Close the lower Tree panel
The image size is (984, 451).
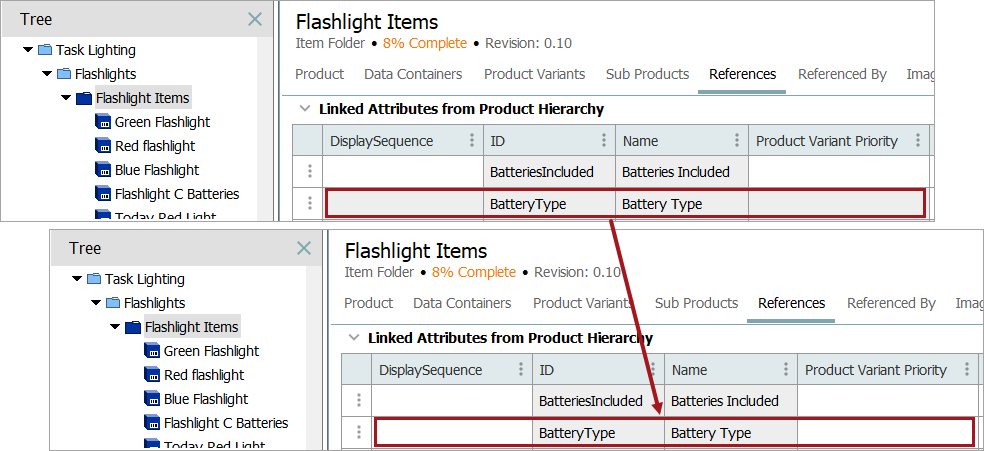(304, 248)
